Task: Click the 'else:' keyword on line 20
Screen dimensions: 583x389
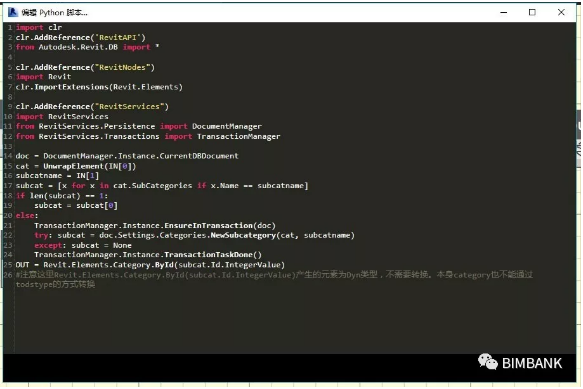Action: click(27, 216)
